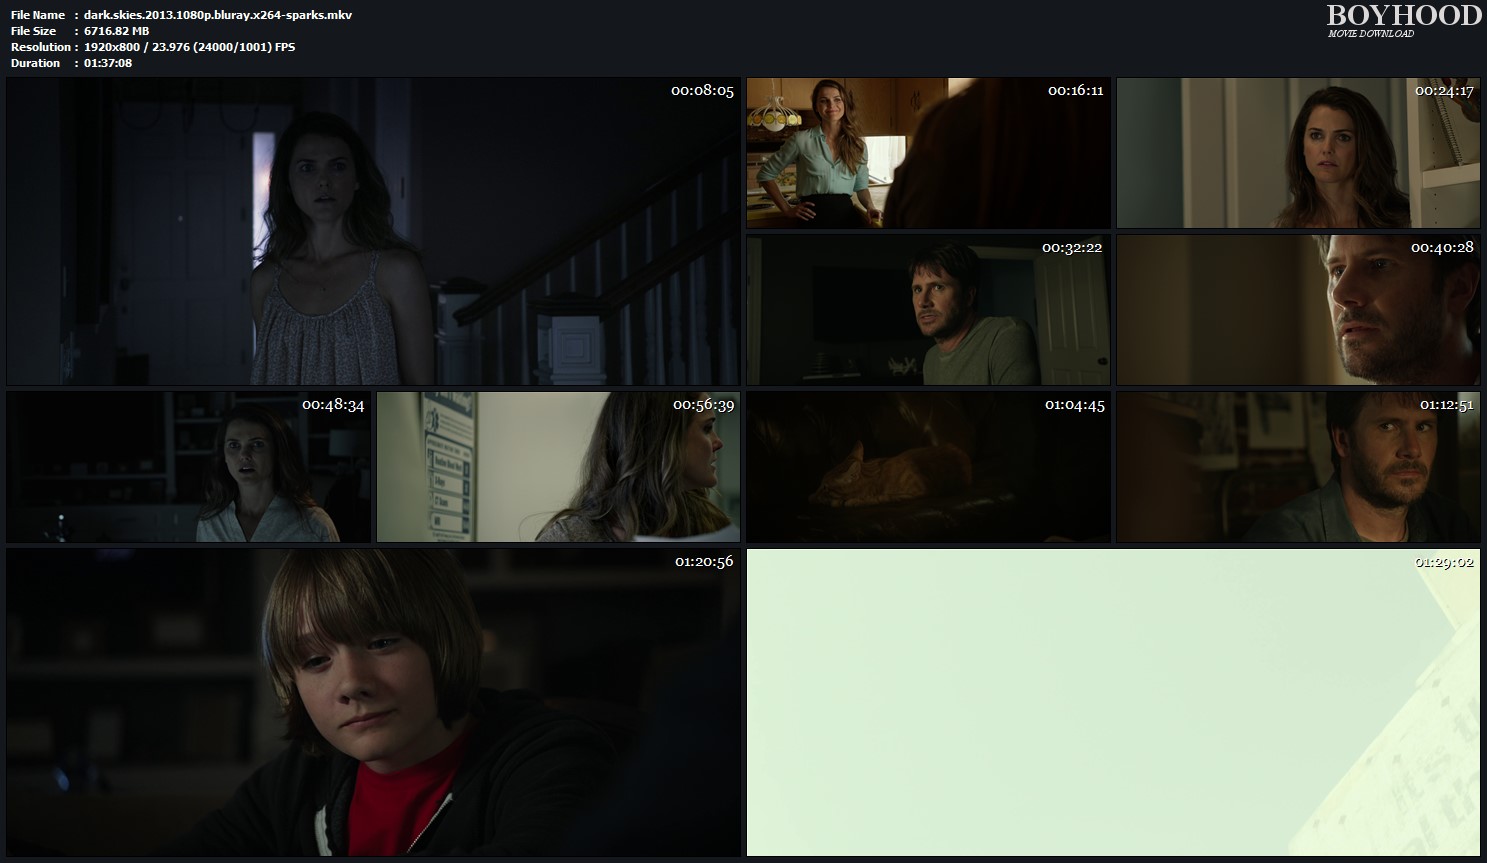The width and height of the screenshot is (1487, 863).
Task: Click the 'Resolution' label
Action: (x=41, y=47)
